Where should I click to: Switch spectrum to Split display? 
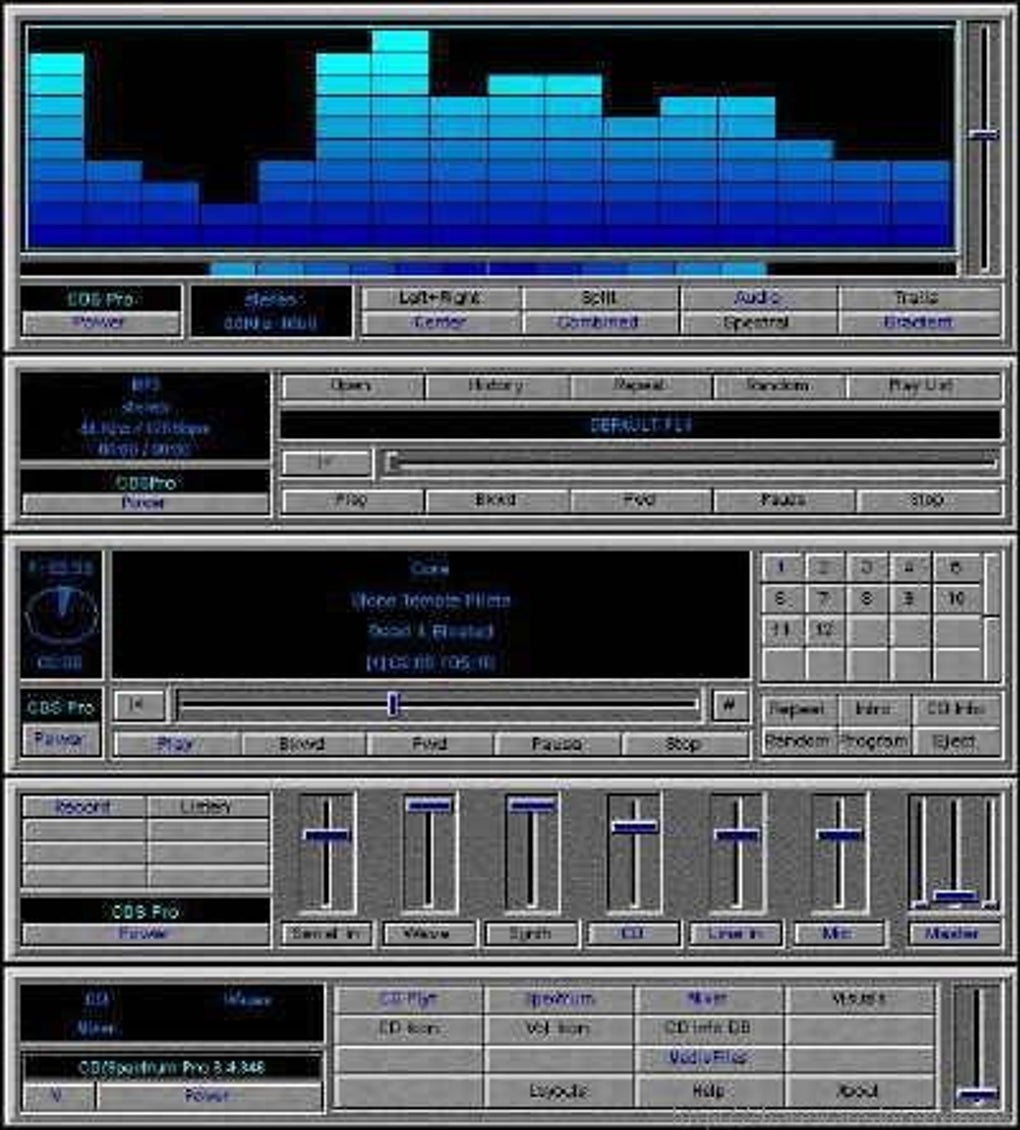600,298
